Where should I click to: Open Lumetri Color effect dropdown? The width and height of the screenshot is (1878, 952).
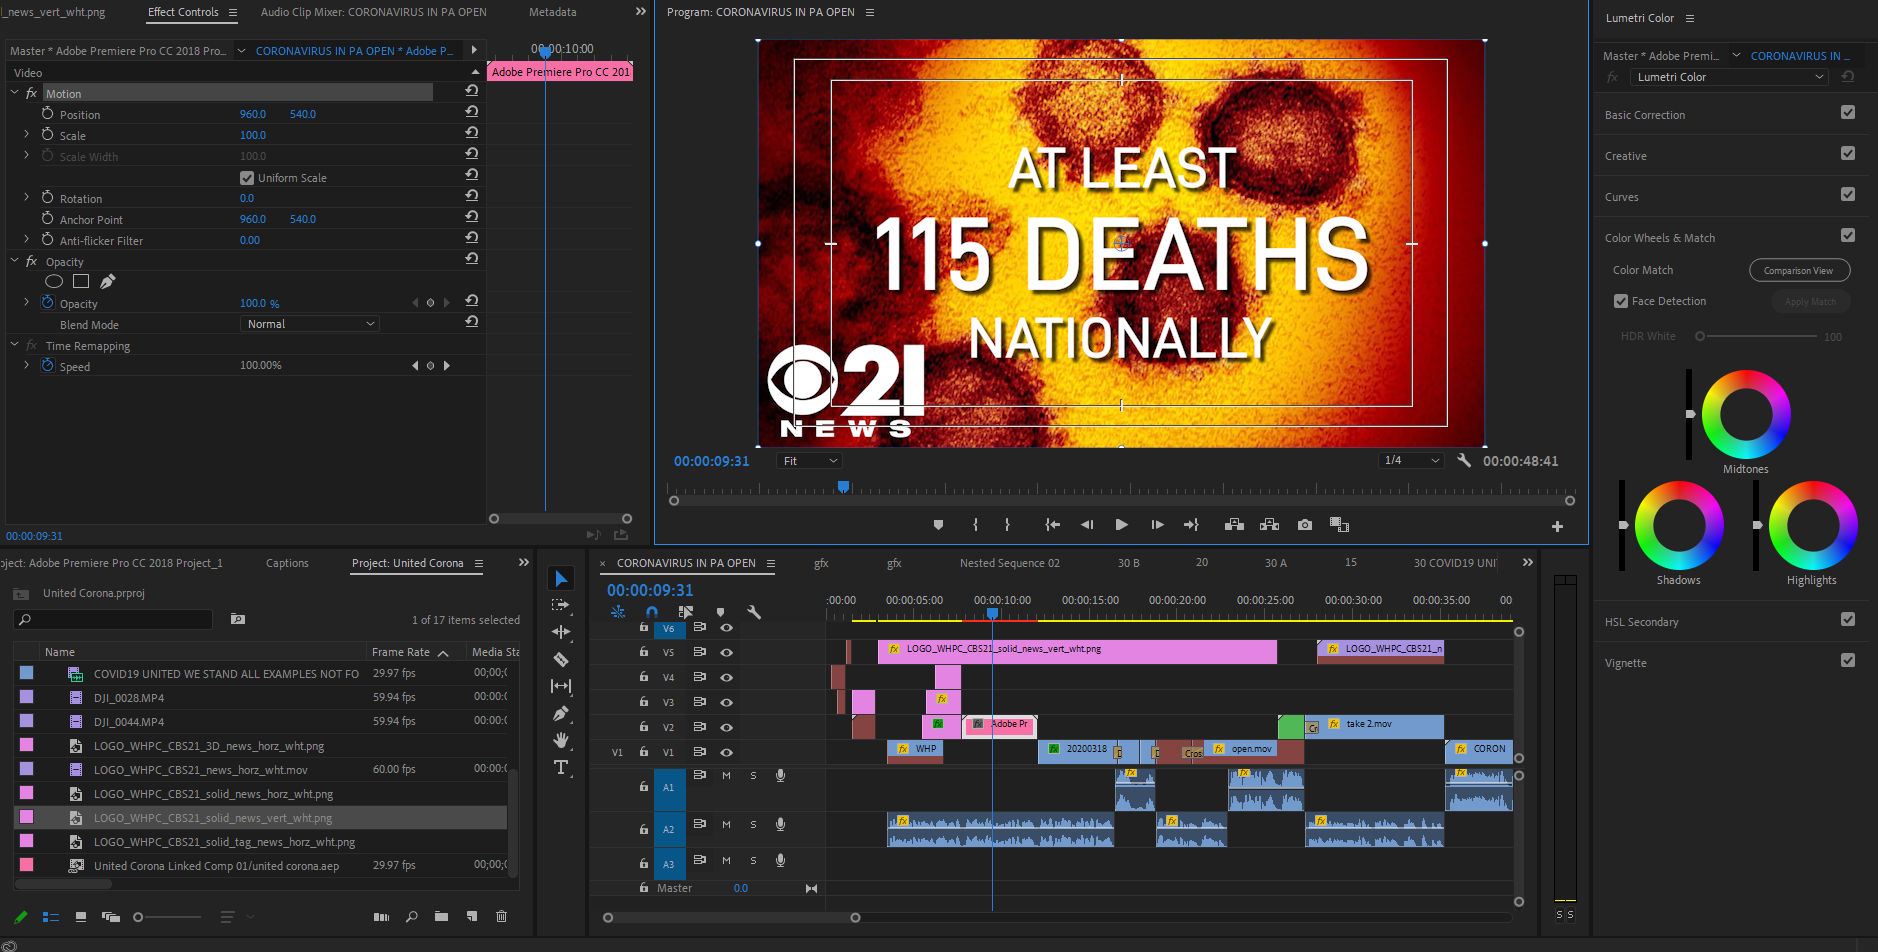(x=1729, y=77)
